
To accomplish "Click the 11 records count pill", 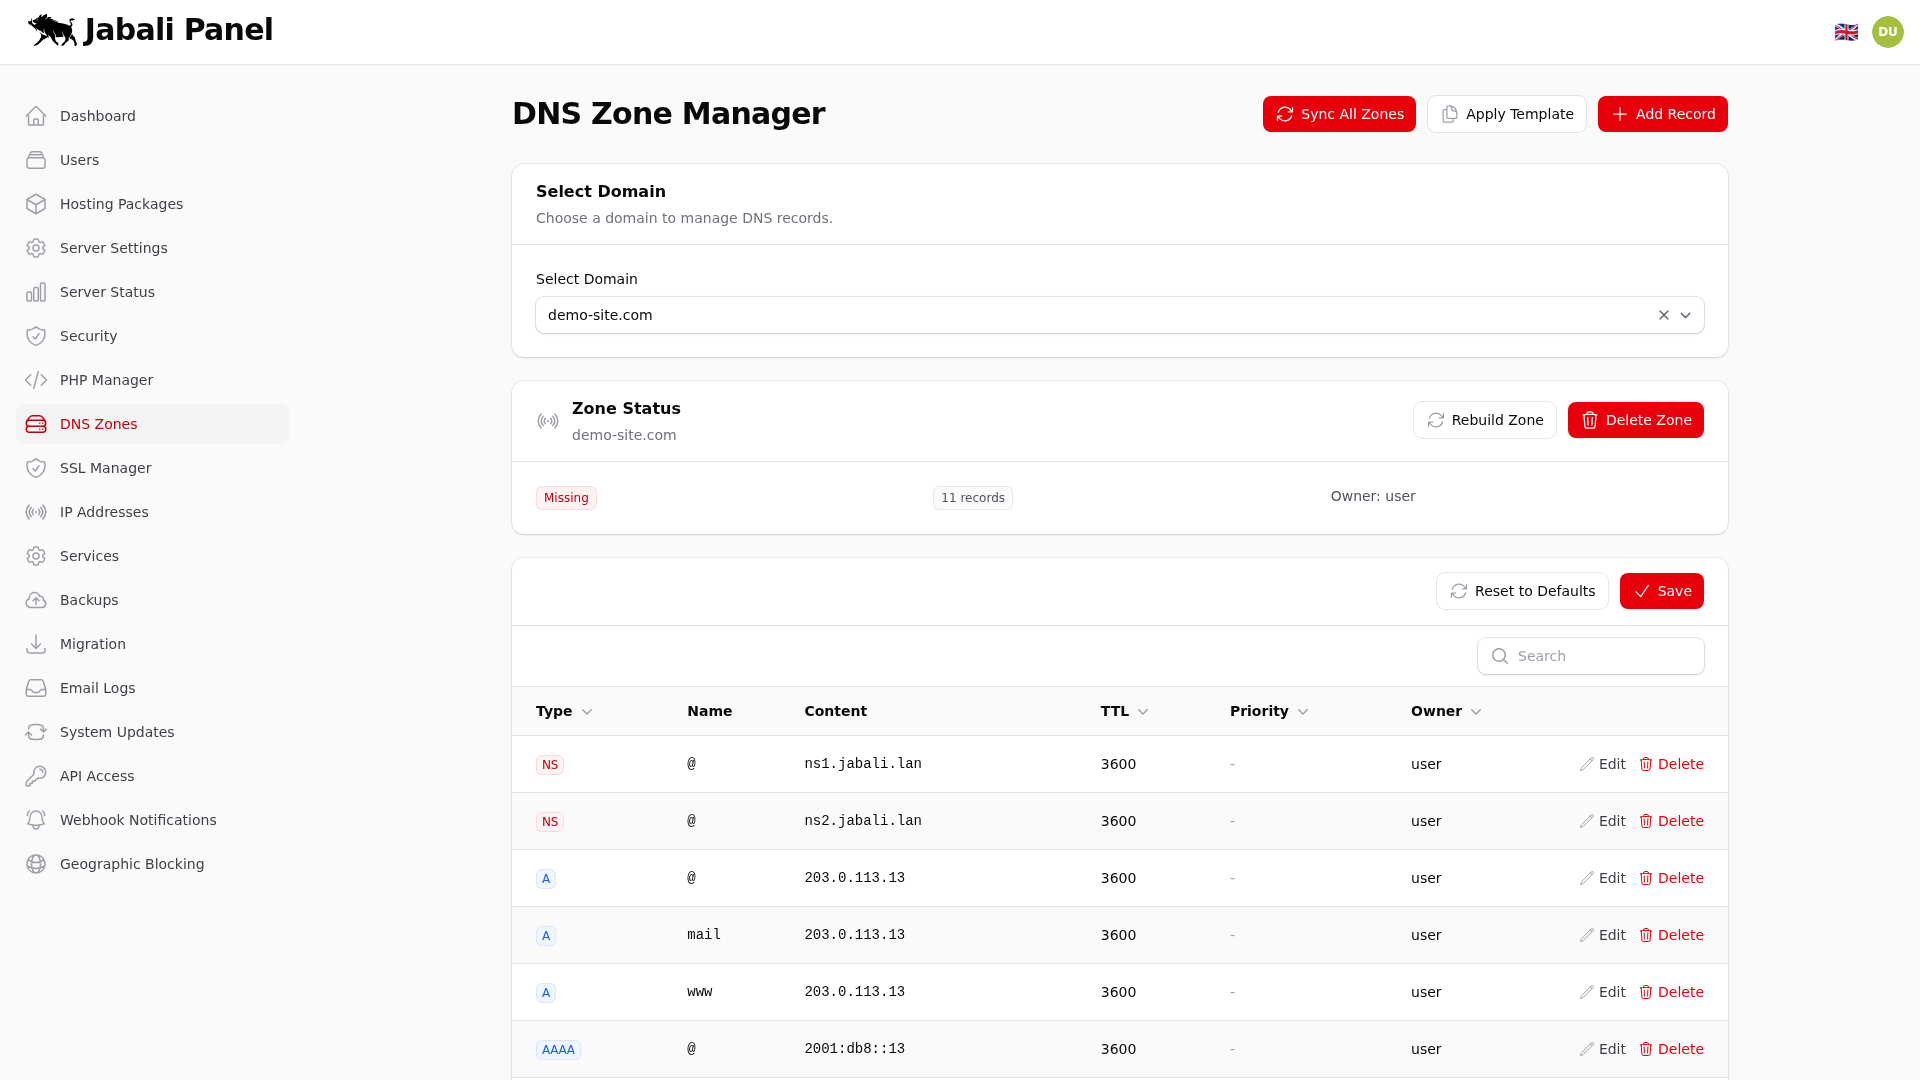I will click(972, 497).
